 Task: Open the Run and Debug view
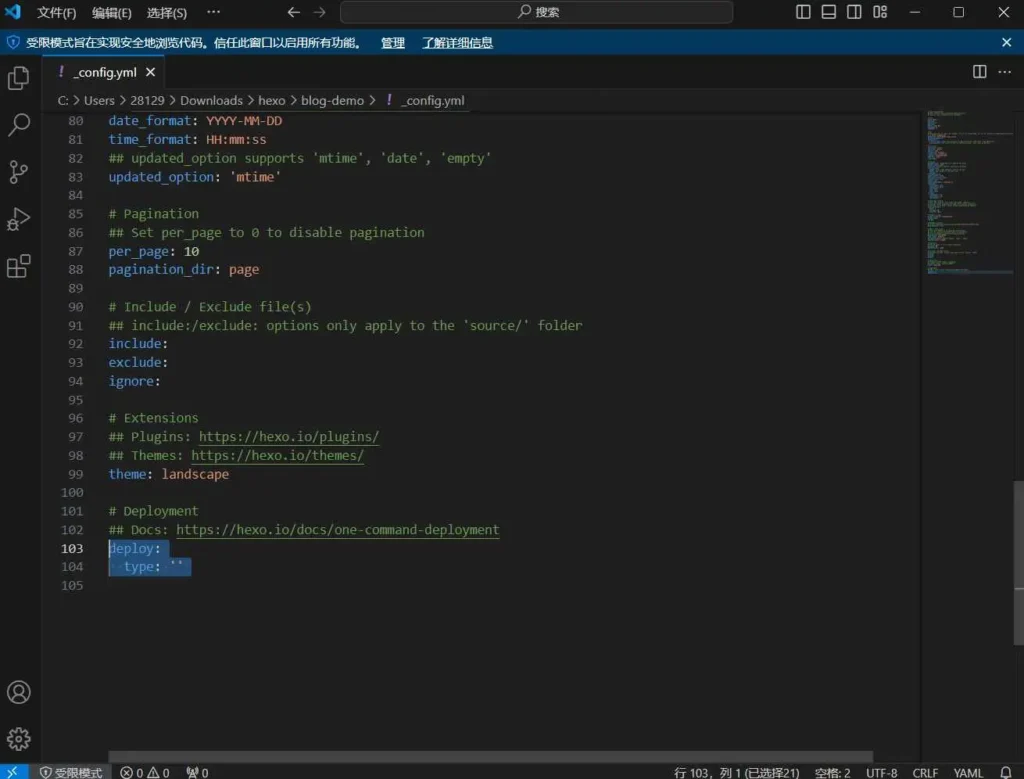(x=19, y=219)
